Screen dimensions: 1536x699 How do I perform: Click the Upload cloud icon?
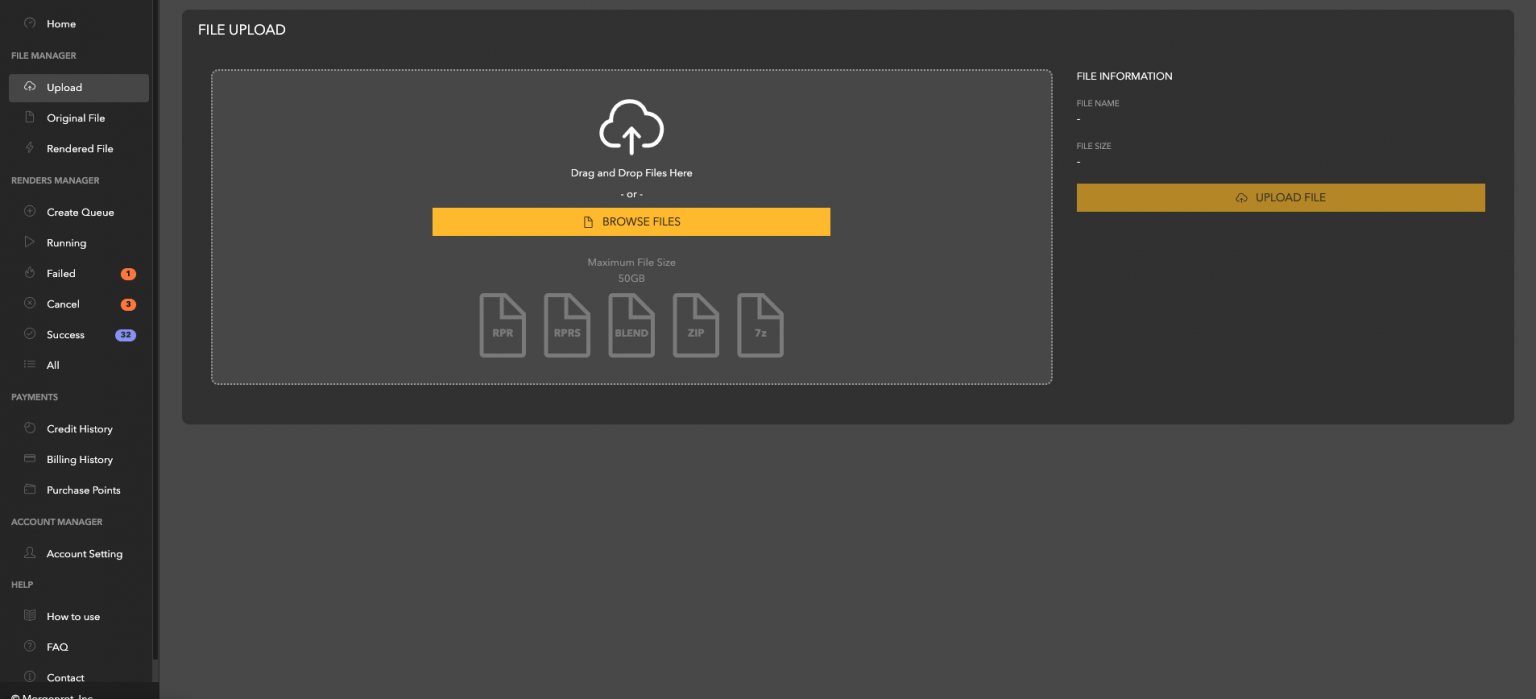pos(30,87)
